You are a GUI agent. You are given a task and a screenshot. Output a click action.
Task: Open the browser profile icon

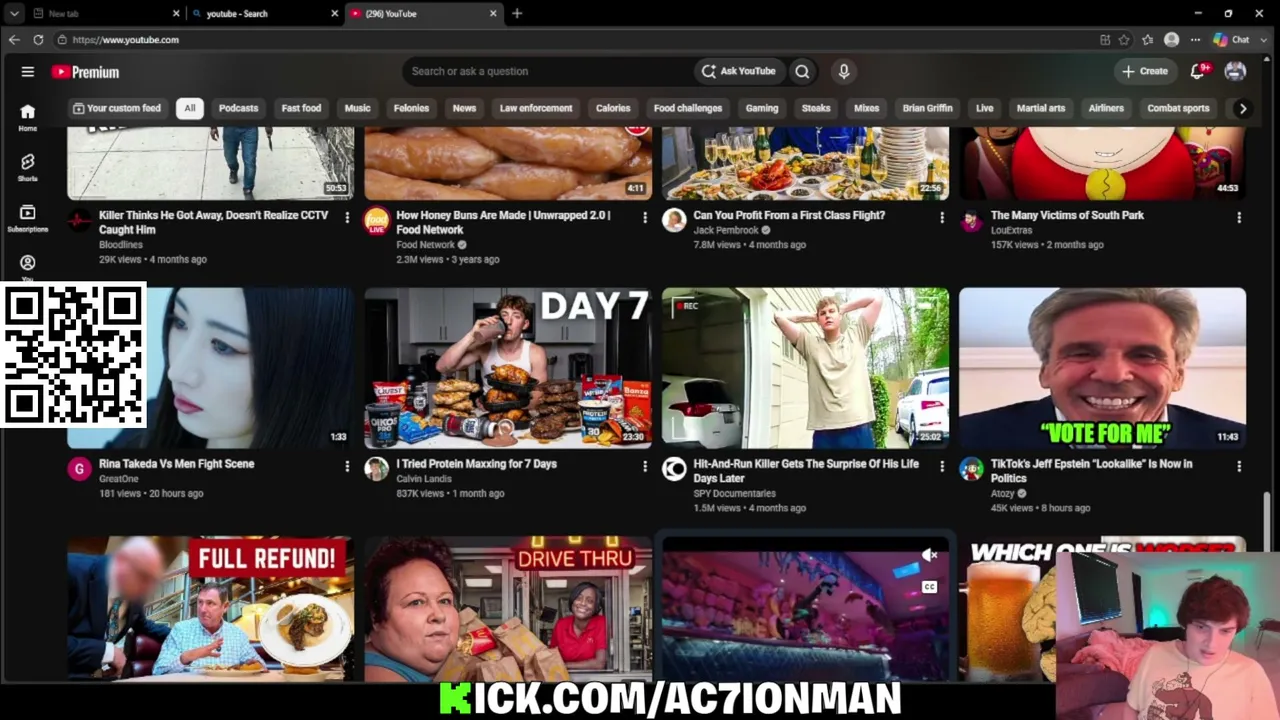pos(1171,40)
